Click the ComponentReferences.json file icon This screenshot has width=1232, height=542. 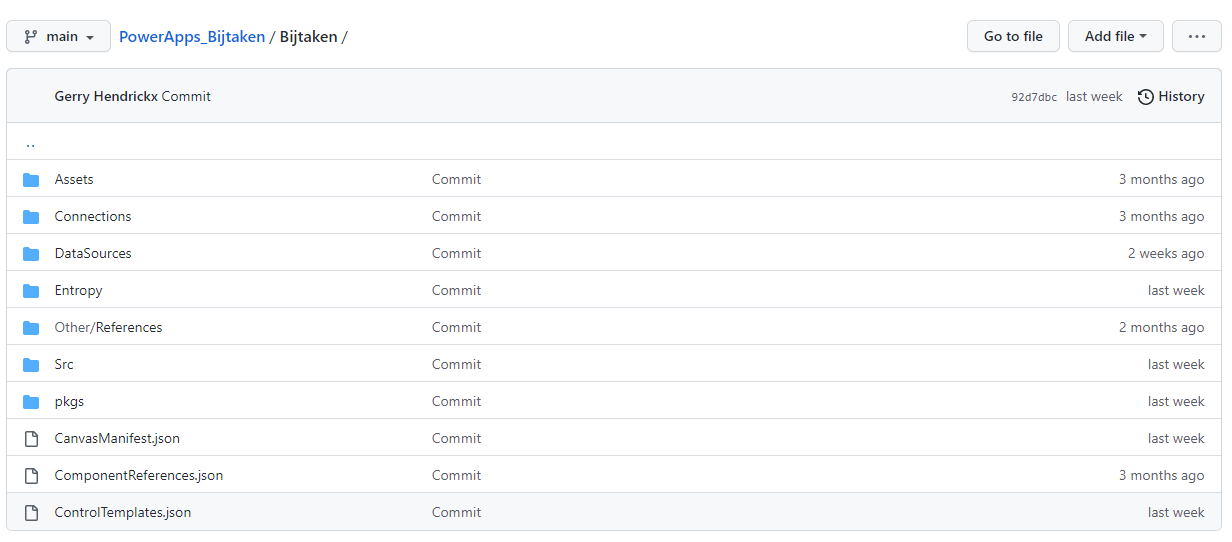click(x=31, y=476)
